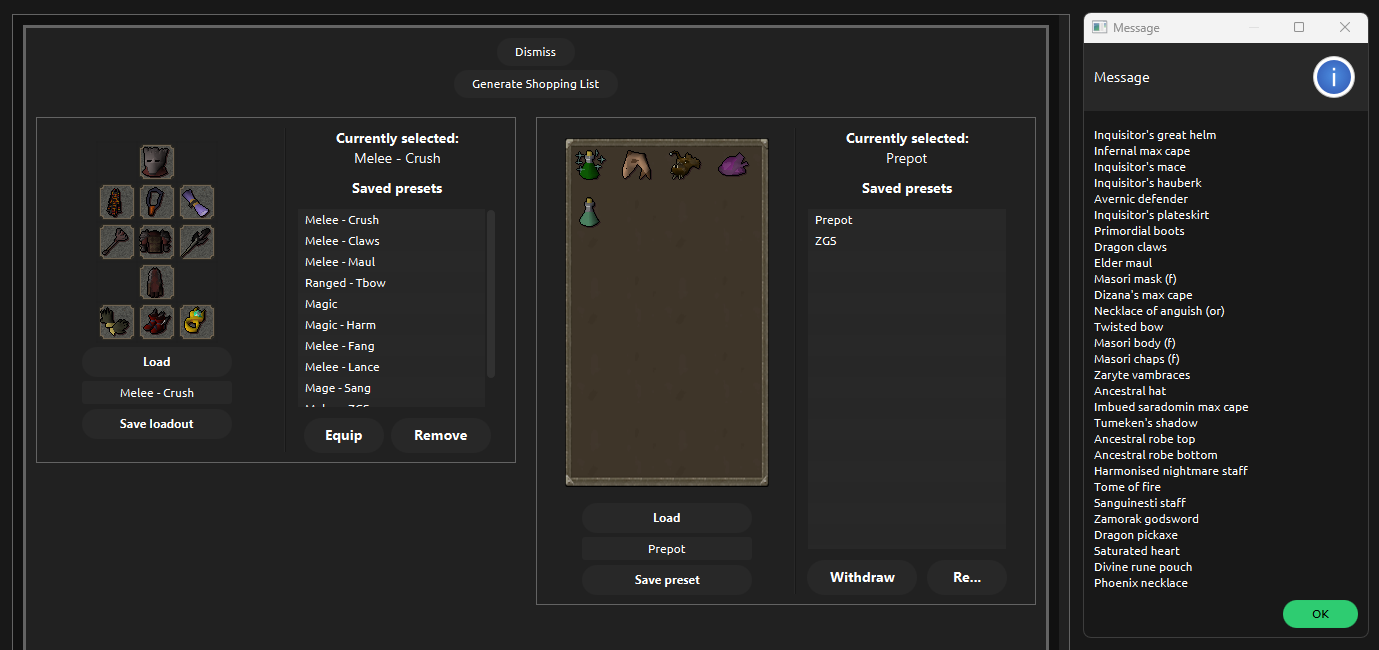The image size is (1379, 650).
Task: Select the Inquisitor's great helm slot
Action: pyautogui.click(x=157, y=161)
